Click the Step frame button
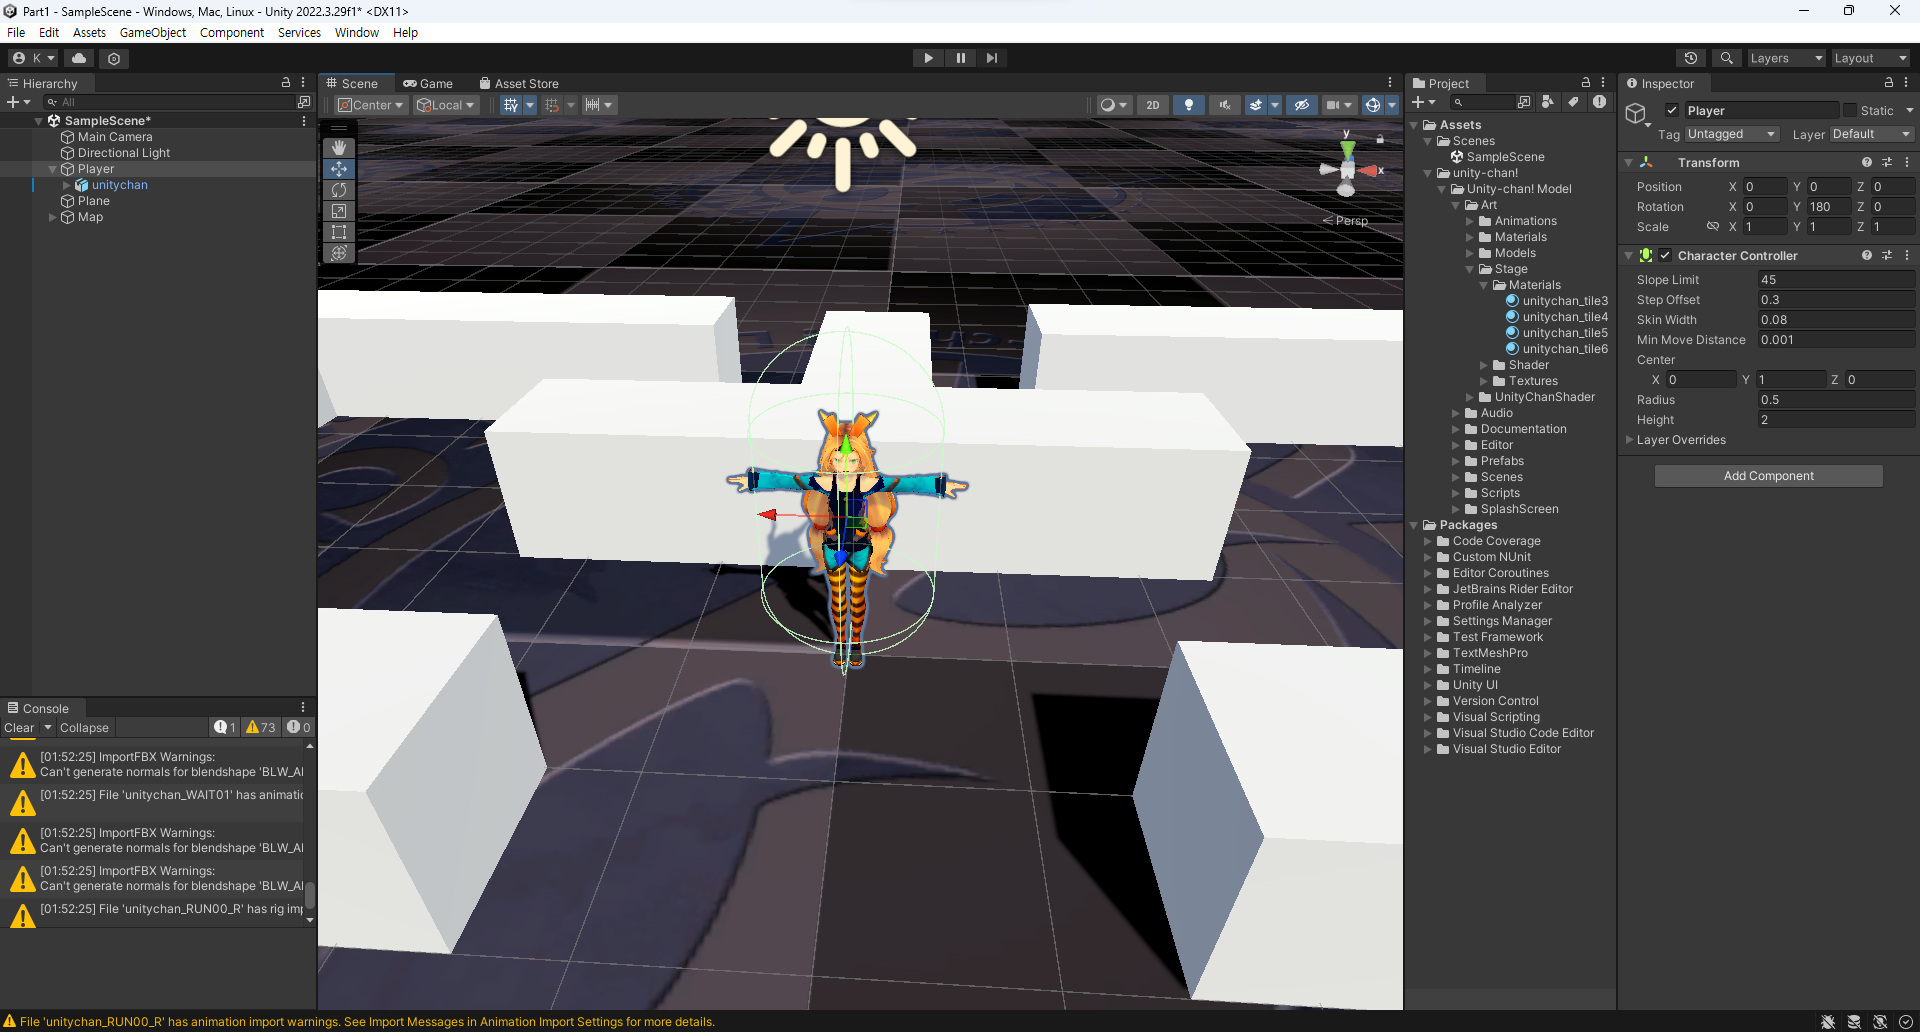1920x1032 pixels. [991, 58]
